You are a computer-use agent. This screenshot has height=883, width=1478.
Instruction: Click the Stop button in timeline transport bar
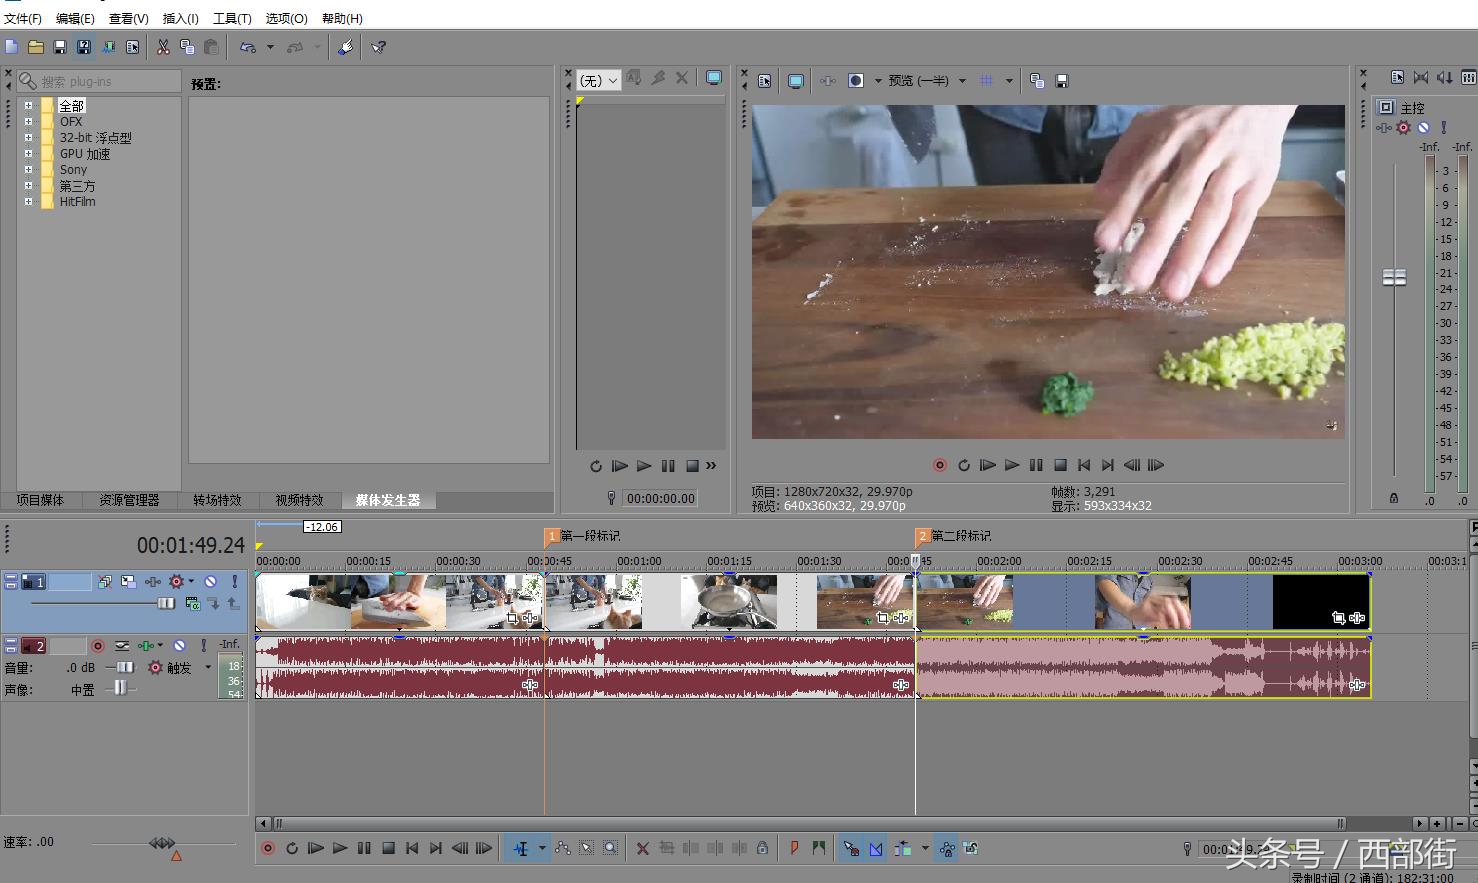click(x=388, y=848)
